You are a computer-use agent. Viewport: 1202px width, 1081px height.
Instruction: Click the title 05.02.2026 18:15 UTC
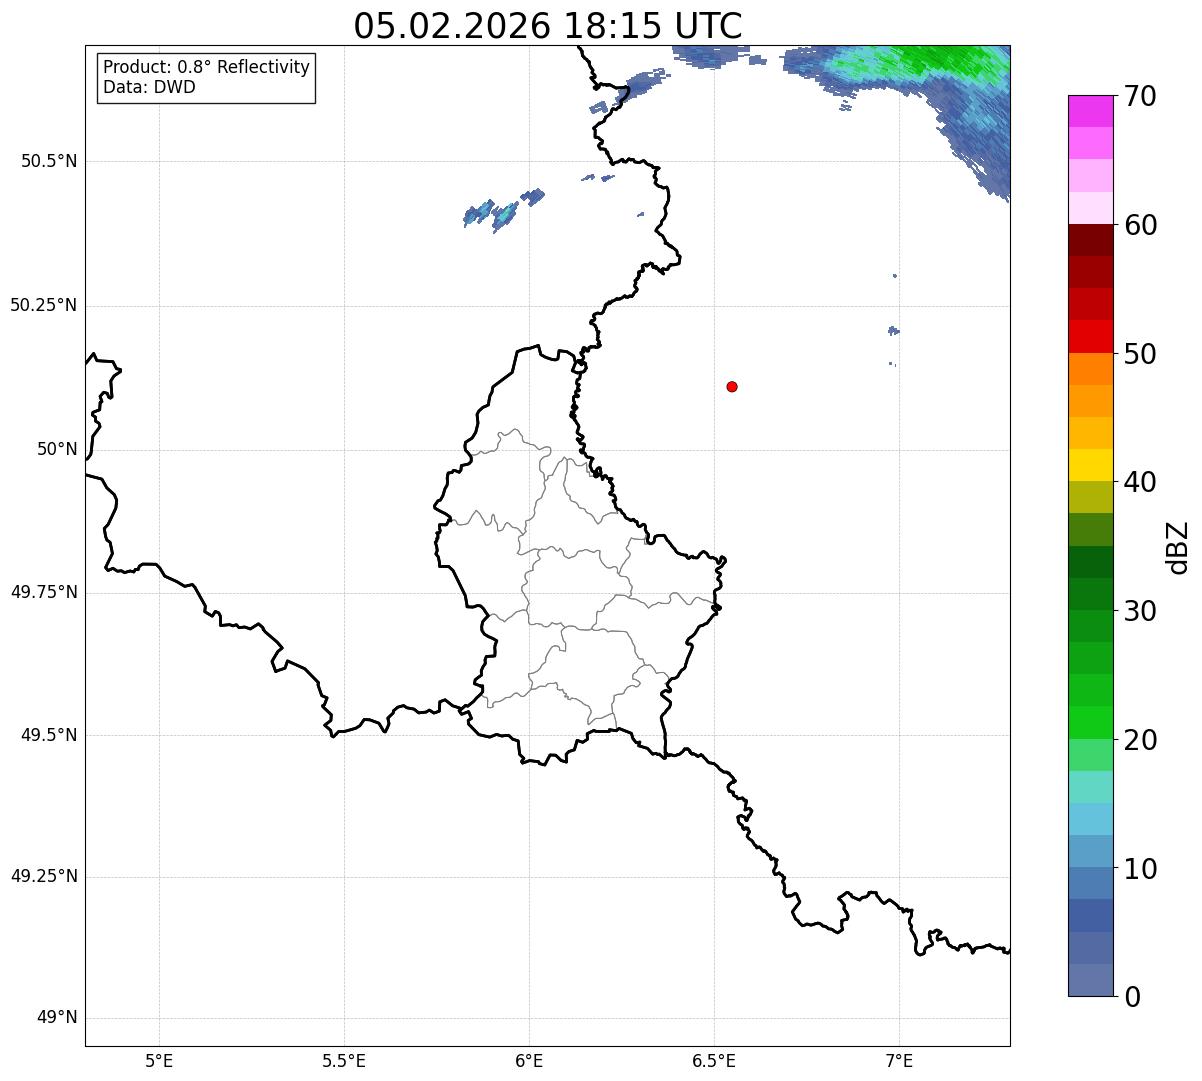(548, 26)
